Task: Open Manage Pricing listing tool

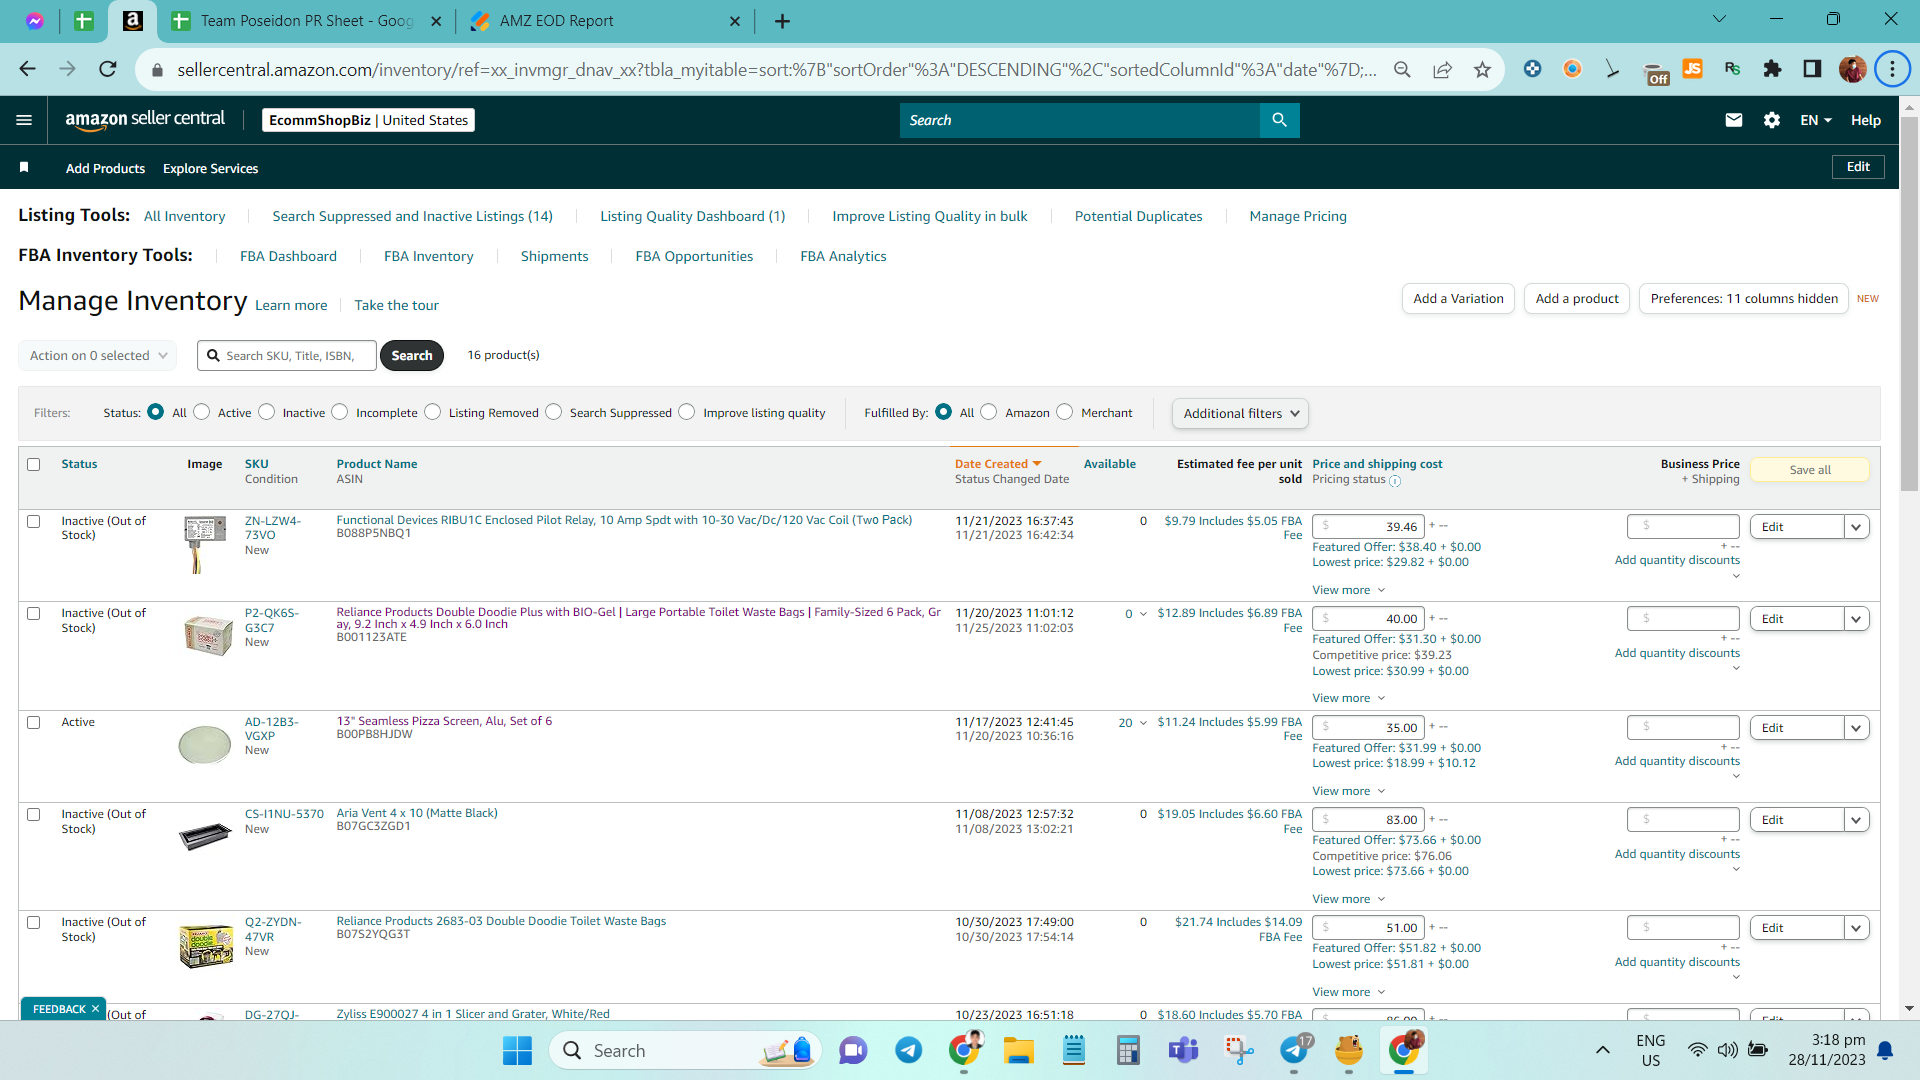Action: (1298, 216)
